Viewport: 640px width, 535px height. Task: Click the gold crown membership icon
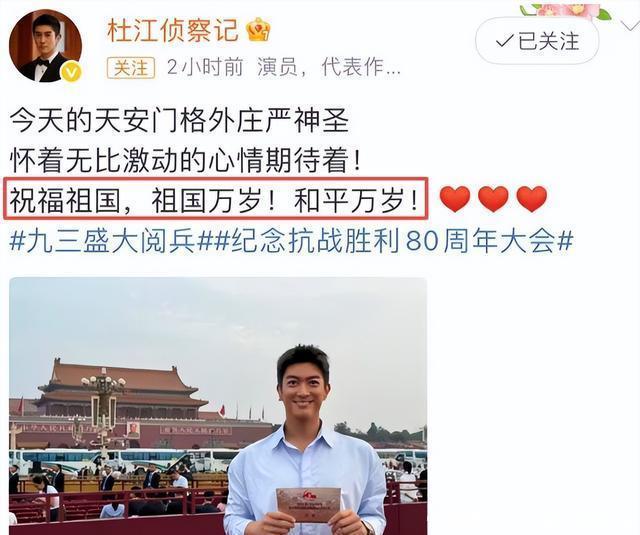(259, 30)
